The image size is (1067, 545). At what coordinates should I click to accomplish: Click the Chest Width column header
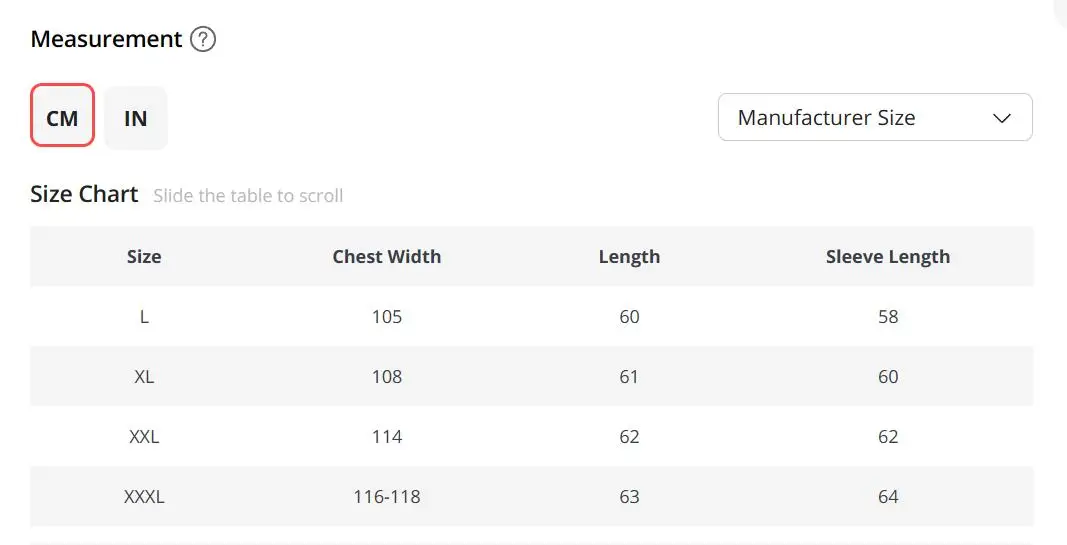point(387,257)
